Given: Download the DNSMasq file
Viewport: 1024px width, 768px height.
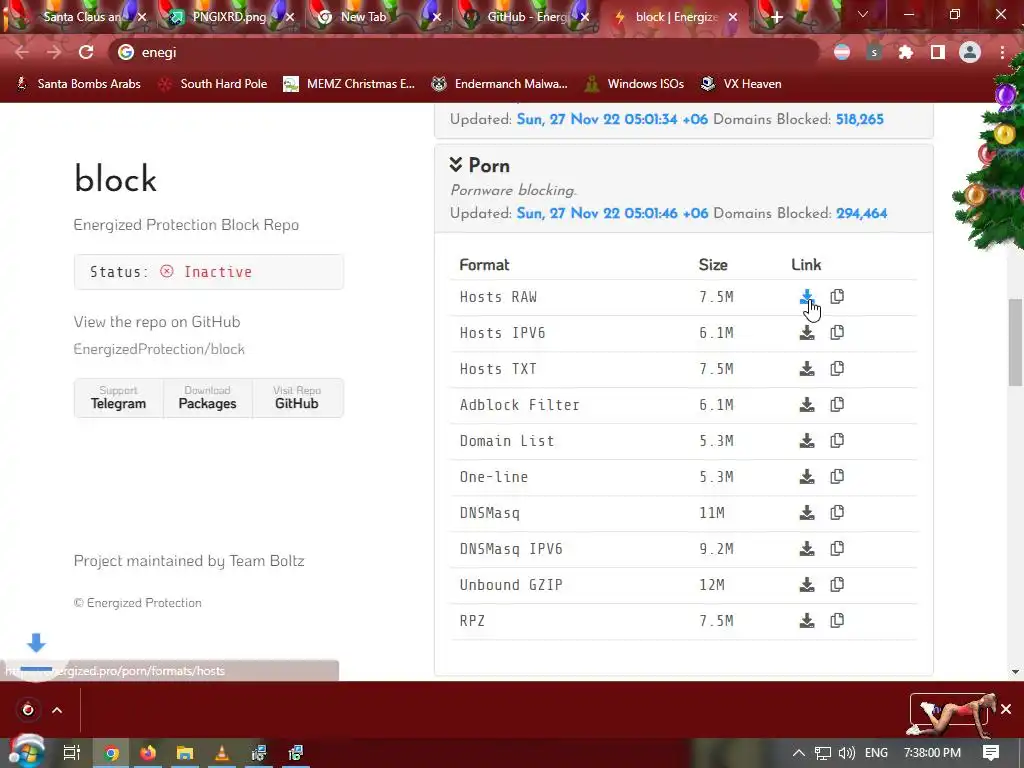Looking at the screenshot, I should tap(807, 512).
